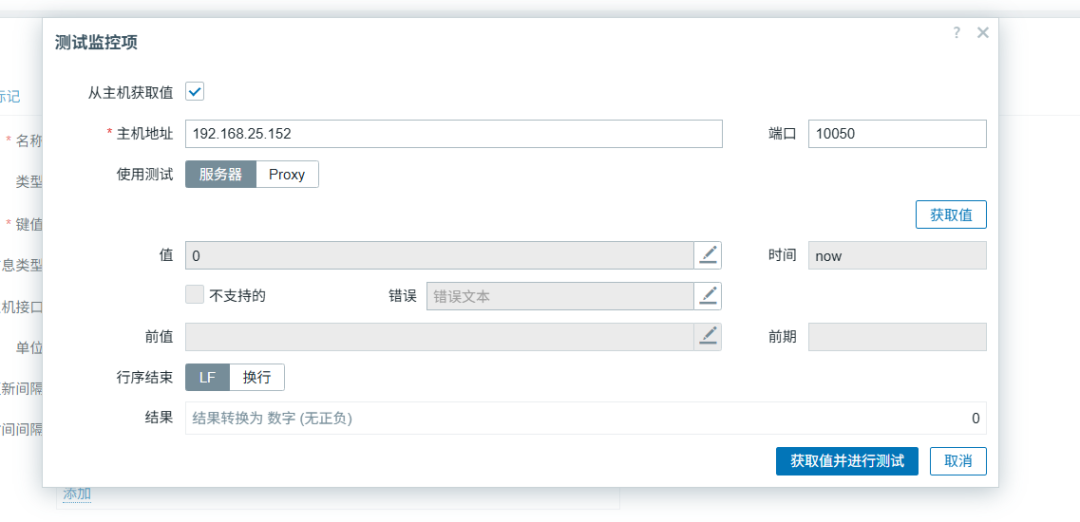Choose 换行 as 行序结束
Image resolution: width=1080 pixels, height=522 pixels.
point(257,377)
